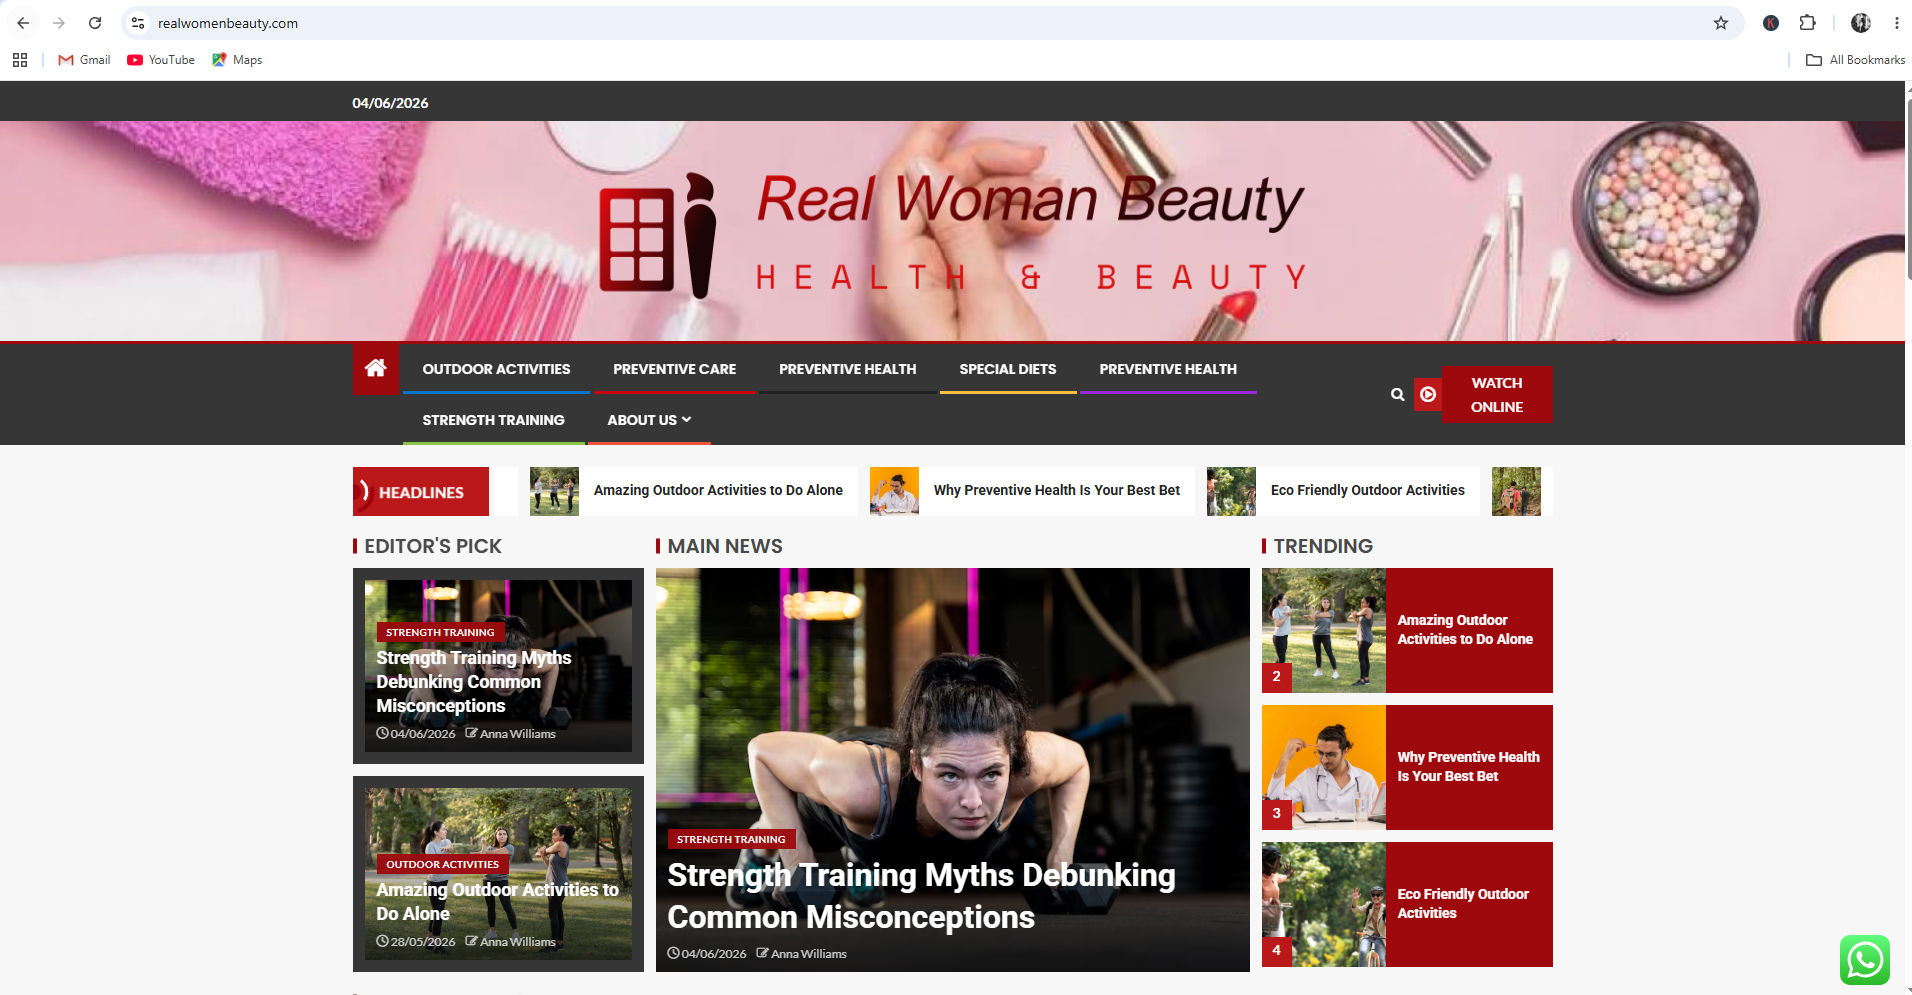
Task: Go to the Strength Training menu item
Action: point(493,420)
